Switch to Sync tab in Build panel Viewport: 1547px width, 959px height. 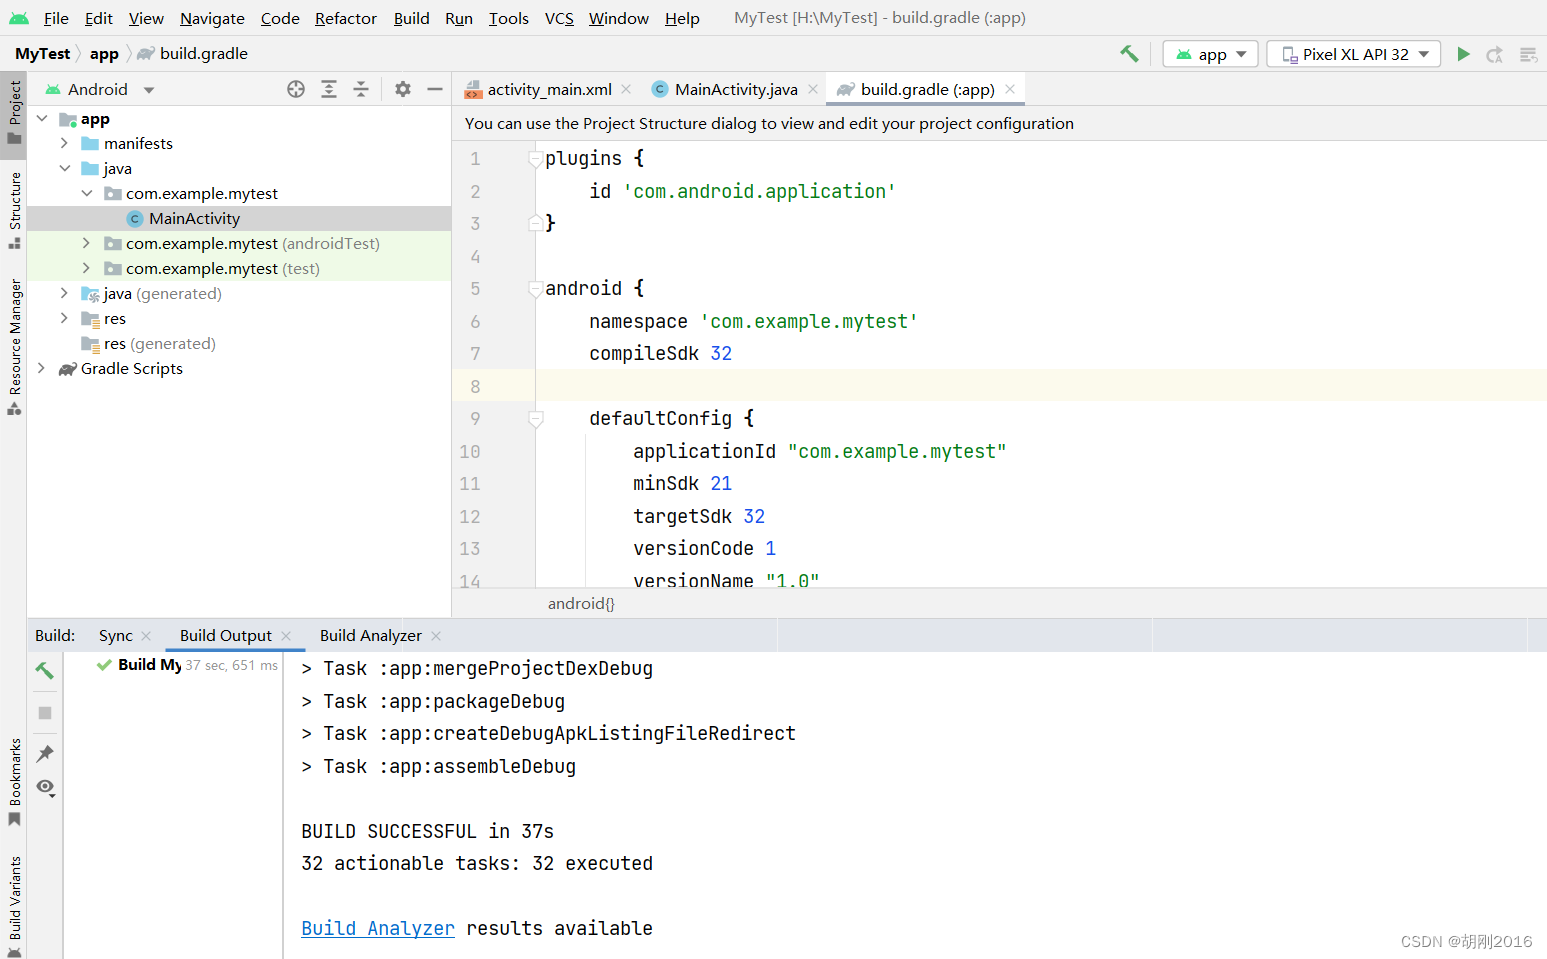pyautogui.click(x=115, y=636)
